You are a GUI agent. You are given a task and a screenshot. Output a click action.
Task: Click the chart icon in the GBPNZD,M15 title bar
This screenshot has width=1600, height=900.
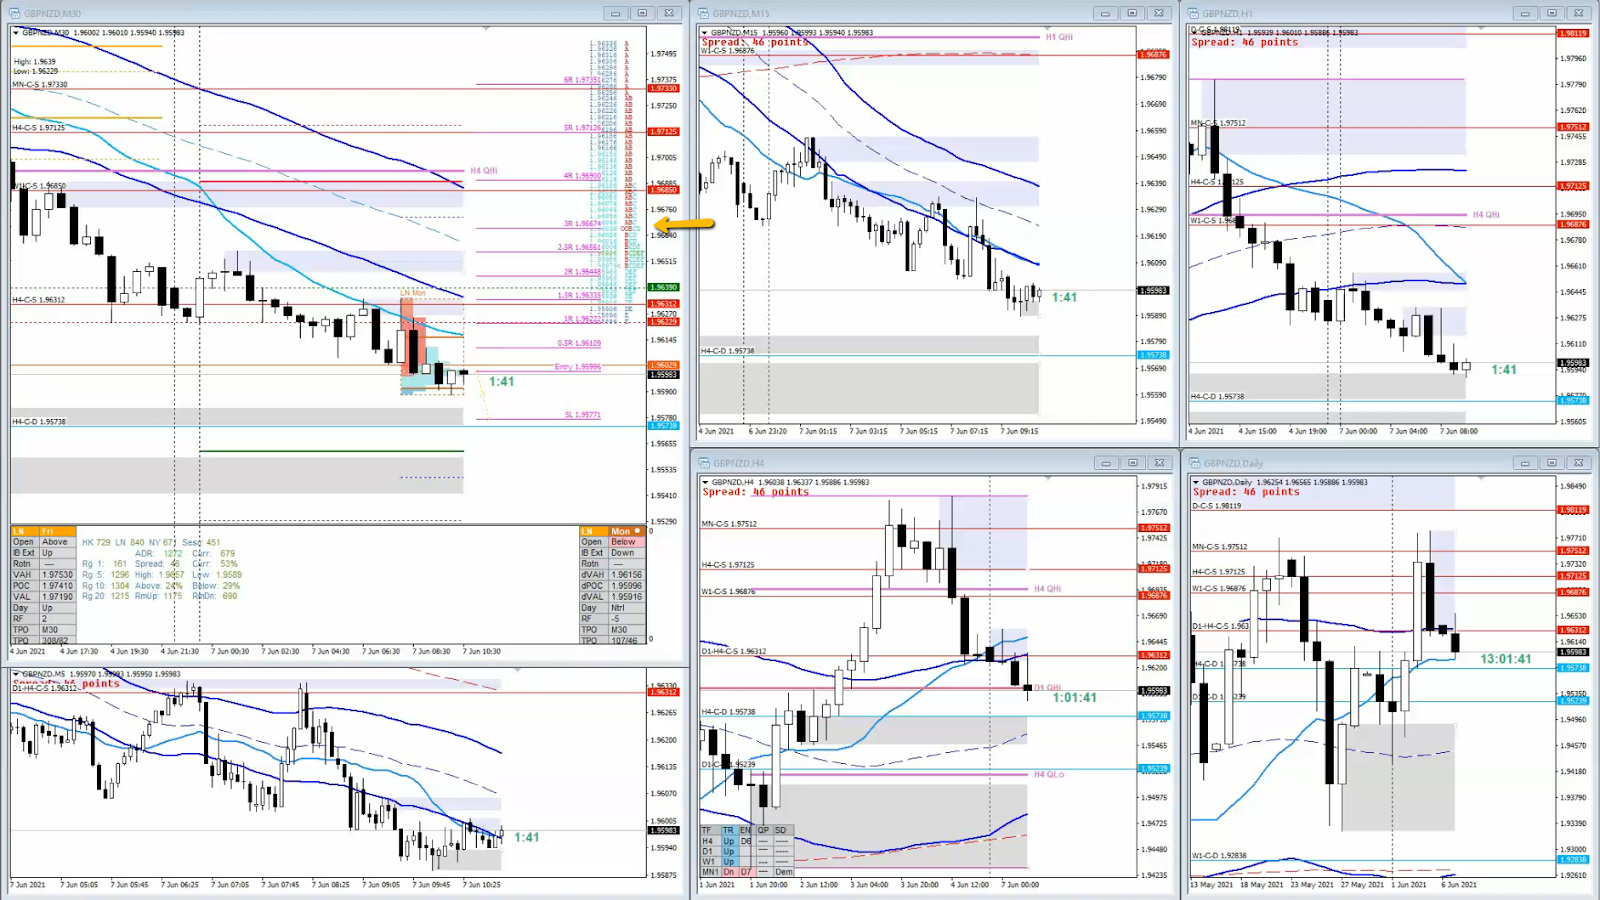click(x=704, y=13)
